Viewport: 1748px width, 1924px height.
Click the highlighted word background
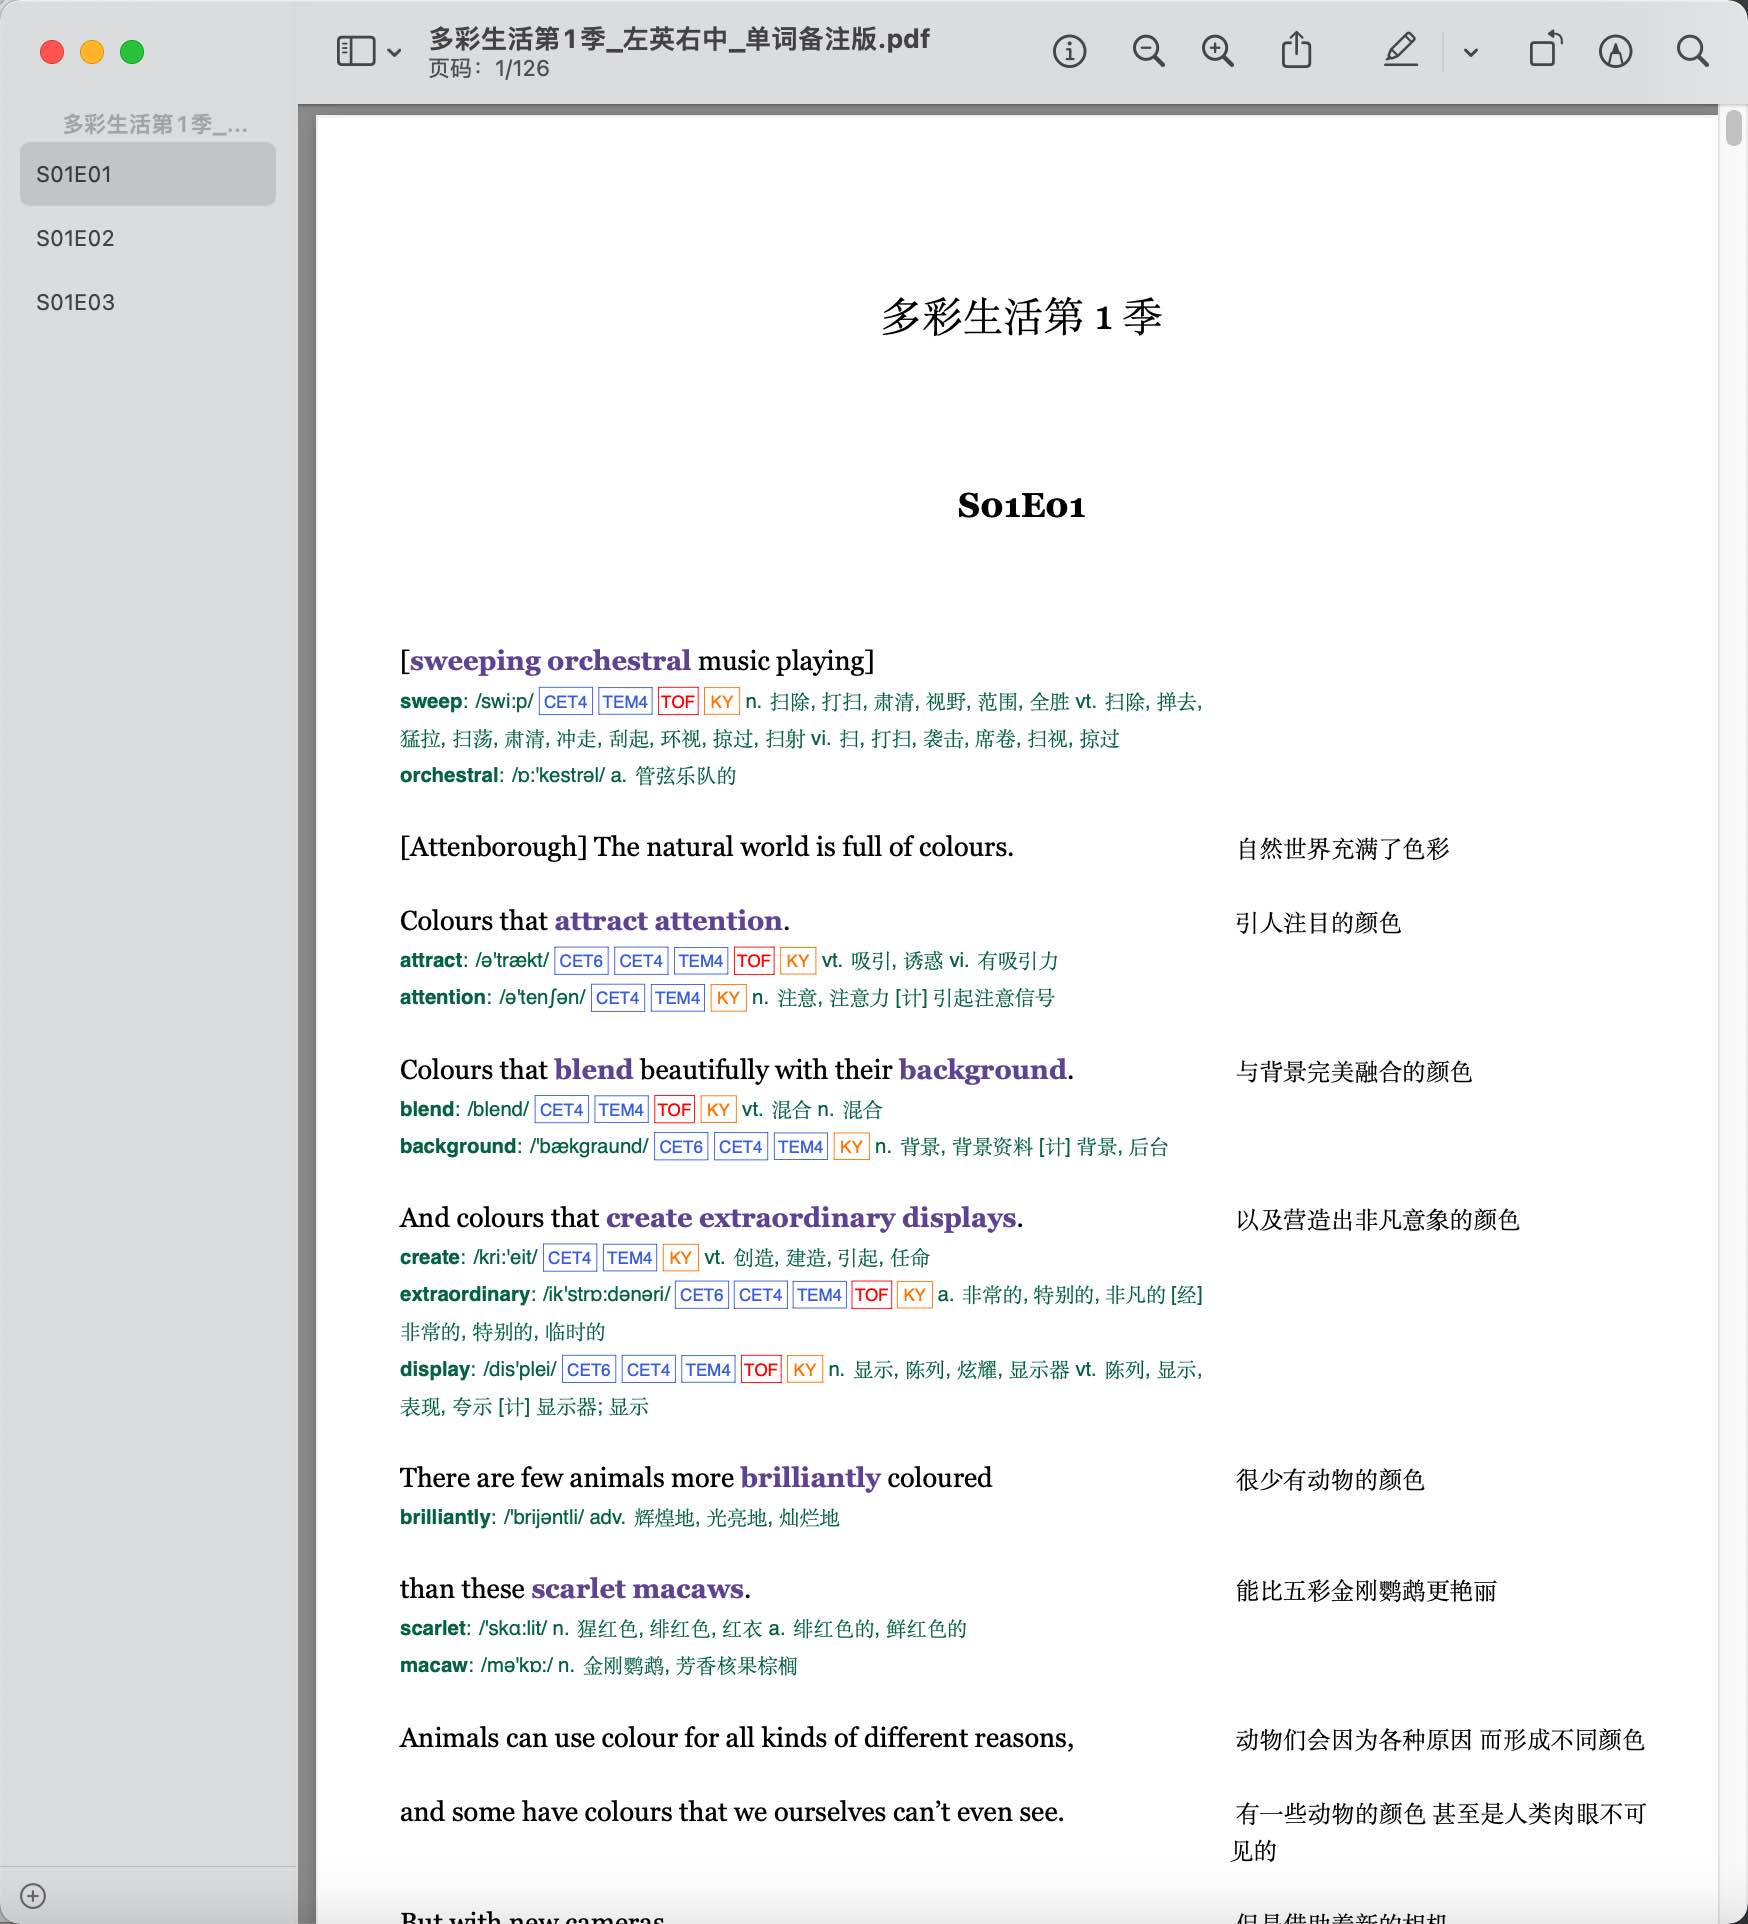(982, 1069)
